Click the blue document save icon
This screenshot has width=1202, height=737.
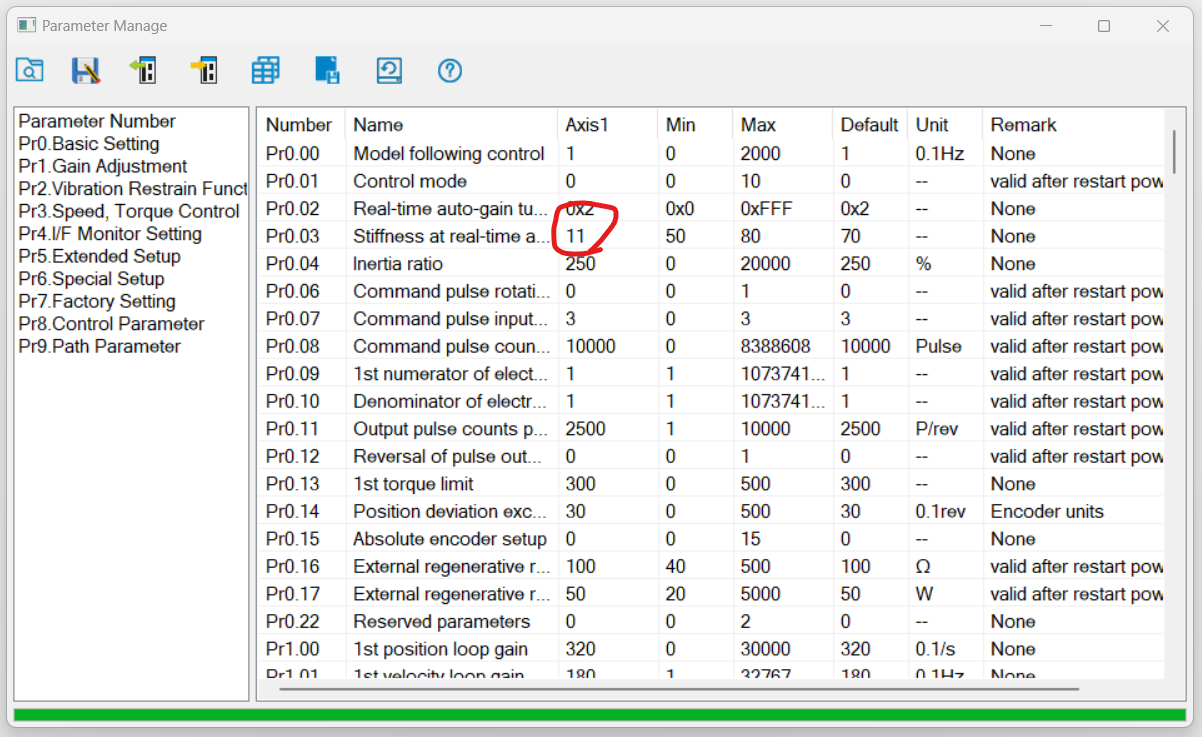(x=327, y=70)
